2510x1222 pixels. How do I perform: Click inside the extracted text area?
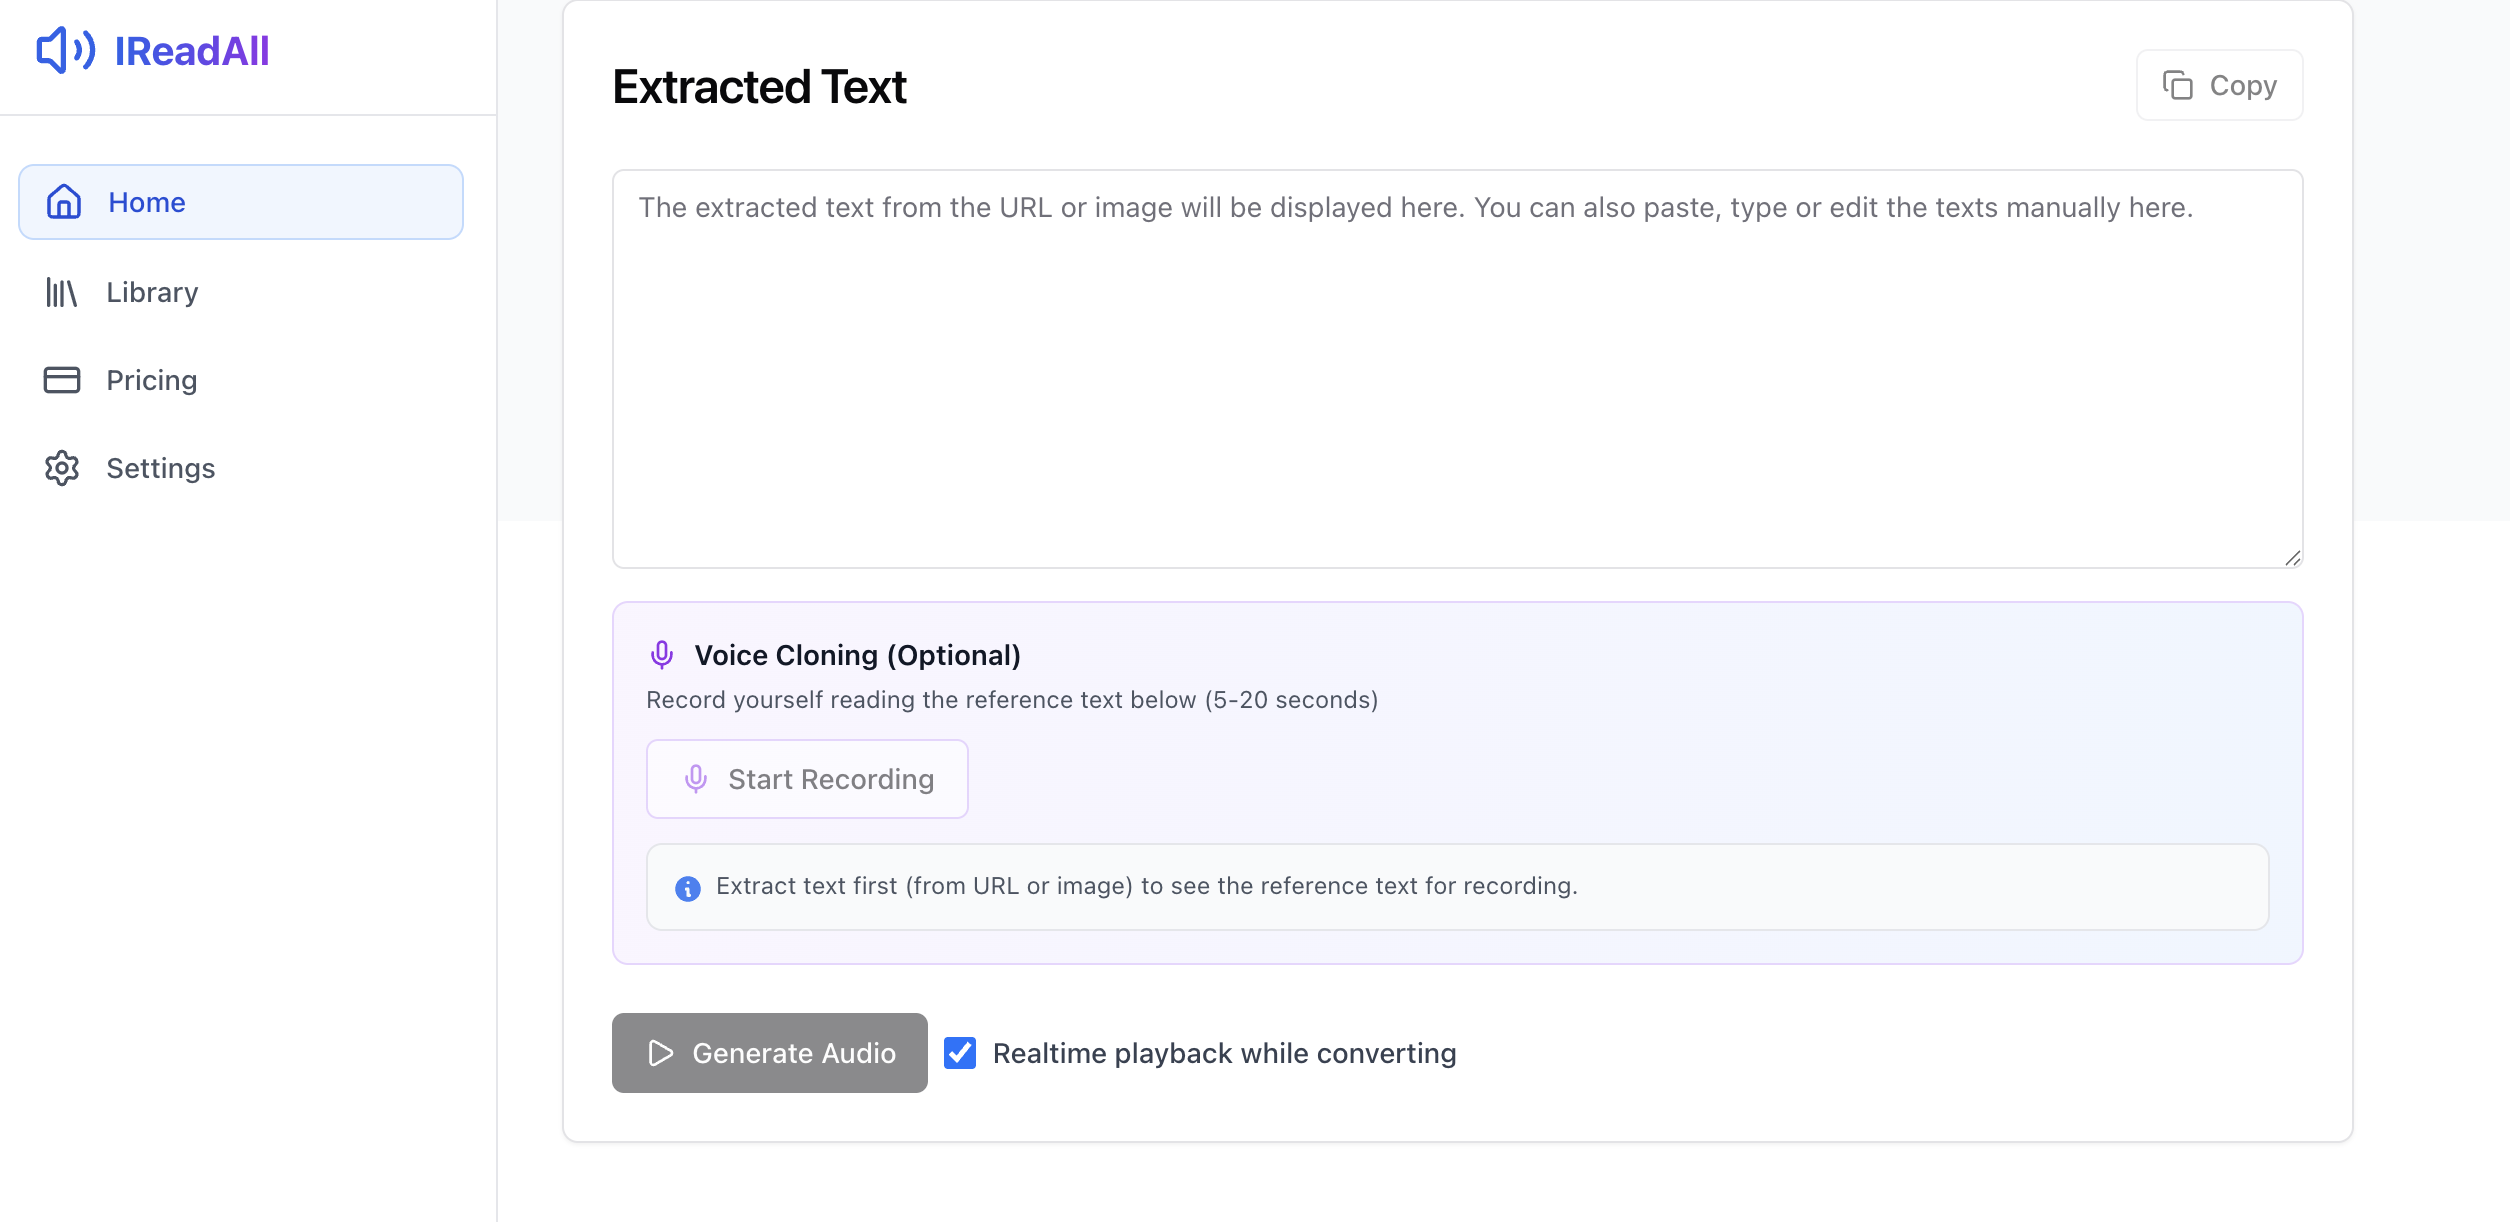click(x=1457, y=370)
